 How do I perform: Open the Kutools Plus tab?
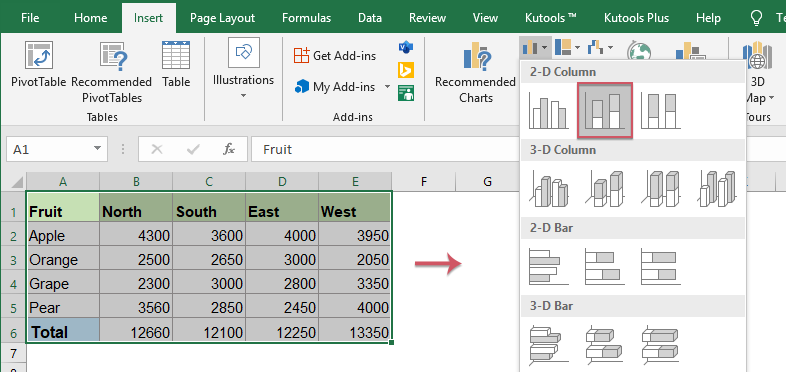pyautogui.click(x=636, y=18)
